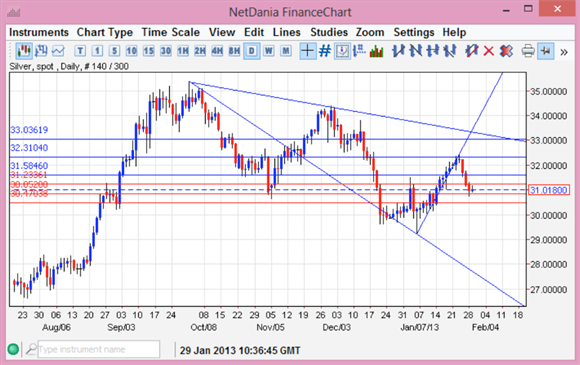Click the timestamp 29 Jan 2013 10:36:45 GMT
Viewport: 580px width, 365px height.
coord(240,350)
